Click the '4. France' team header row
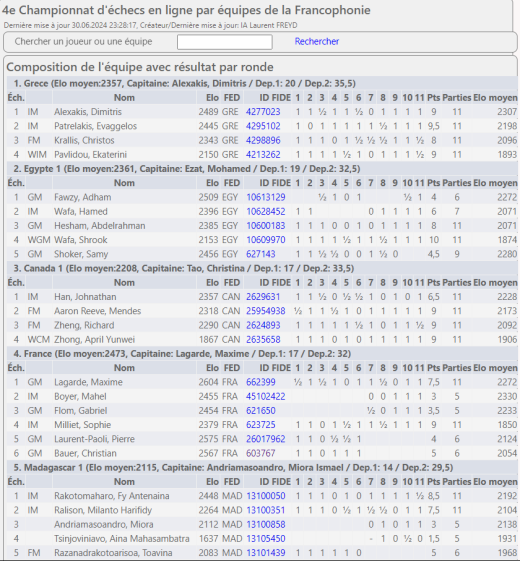Viewport: 520px width, 561px height. pyautogui.click(x=262, y=354)
